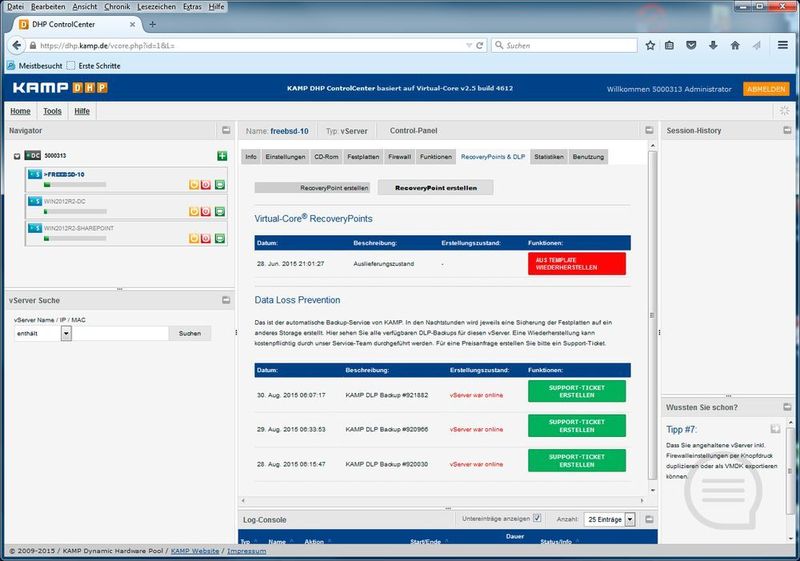
Task: Click Firefox bookmark star icon
Action: 650,45
